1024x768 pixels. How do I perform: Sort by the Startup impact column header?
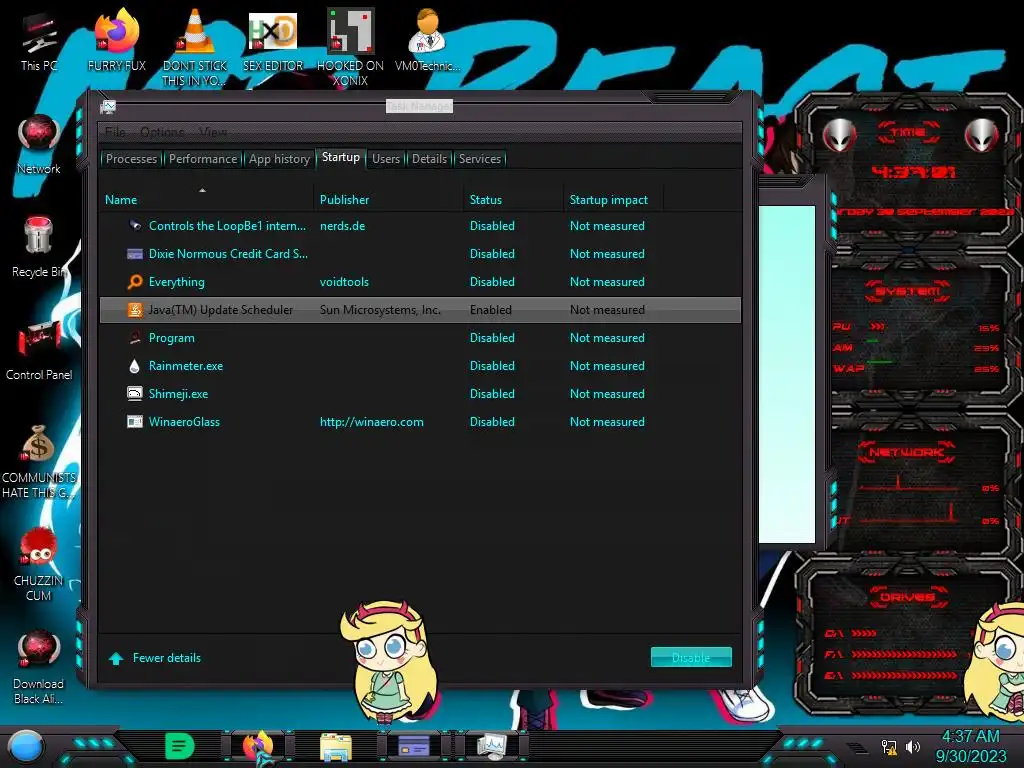tap(614, 199)
